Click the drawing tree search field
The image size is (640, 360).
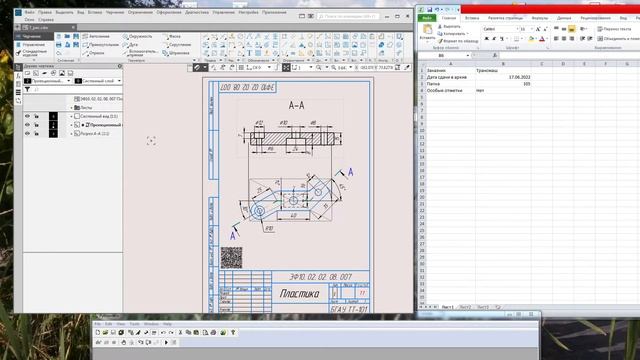point(77,89)
